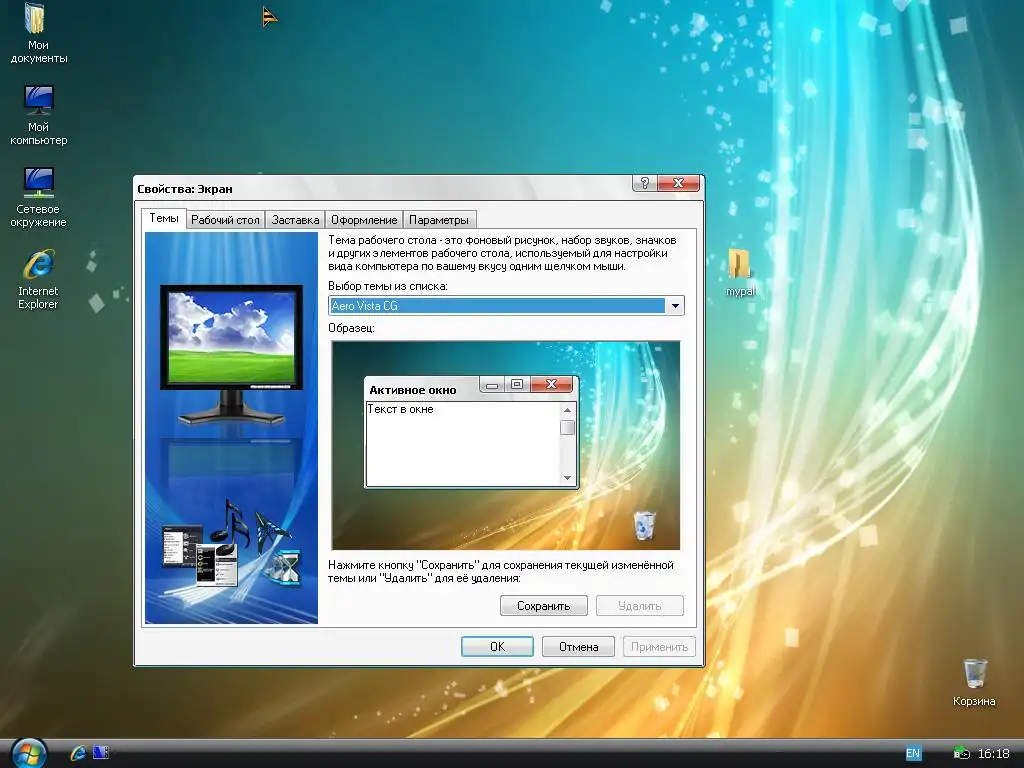The height and width of the screenshot is (768, 1024).
Task: Open the Windows Start orb
Action: click(29, 753)
